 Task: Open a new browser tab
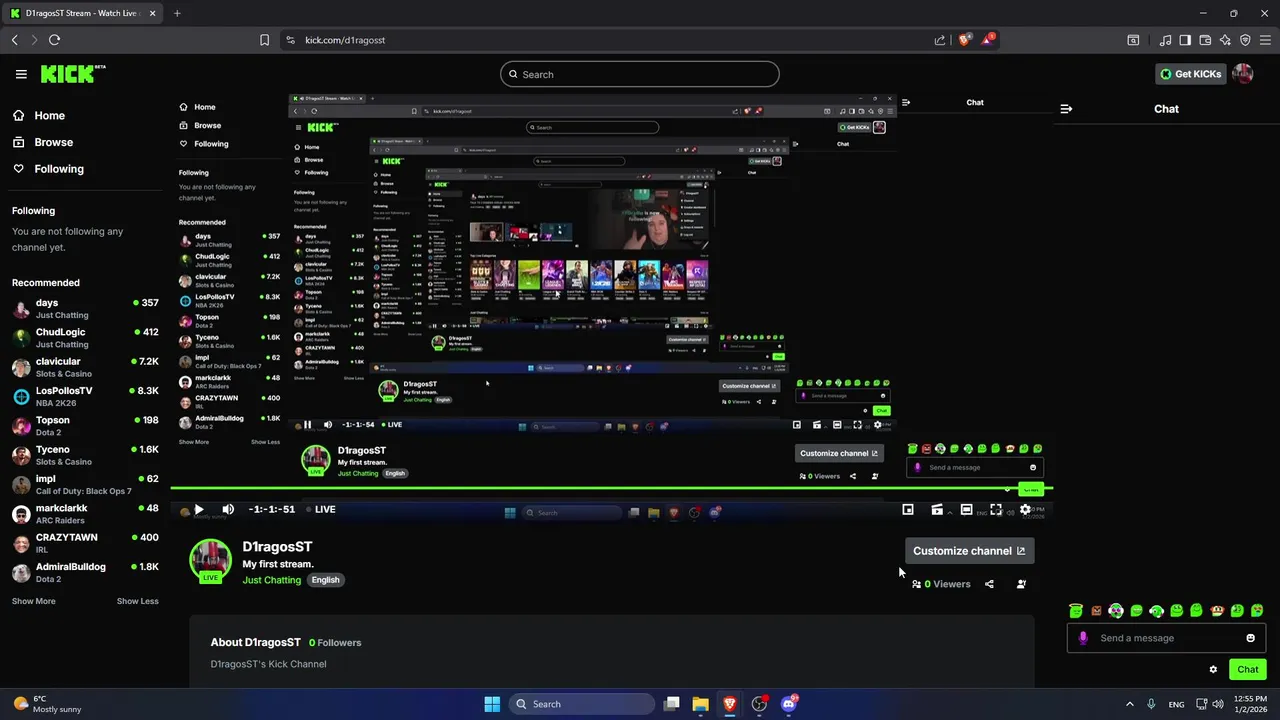point(177,13)
